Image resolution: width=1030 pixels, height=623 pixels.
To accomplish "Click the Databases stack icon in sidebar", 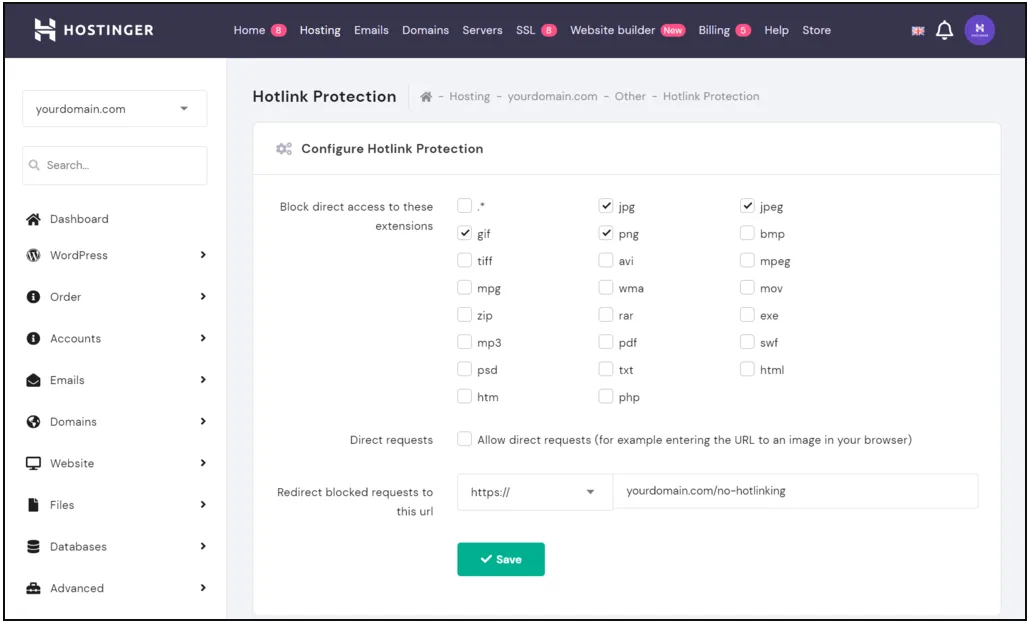I will tap(33, 547).
